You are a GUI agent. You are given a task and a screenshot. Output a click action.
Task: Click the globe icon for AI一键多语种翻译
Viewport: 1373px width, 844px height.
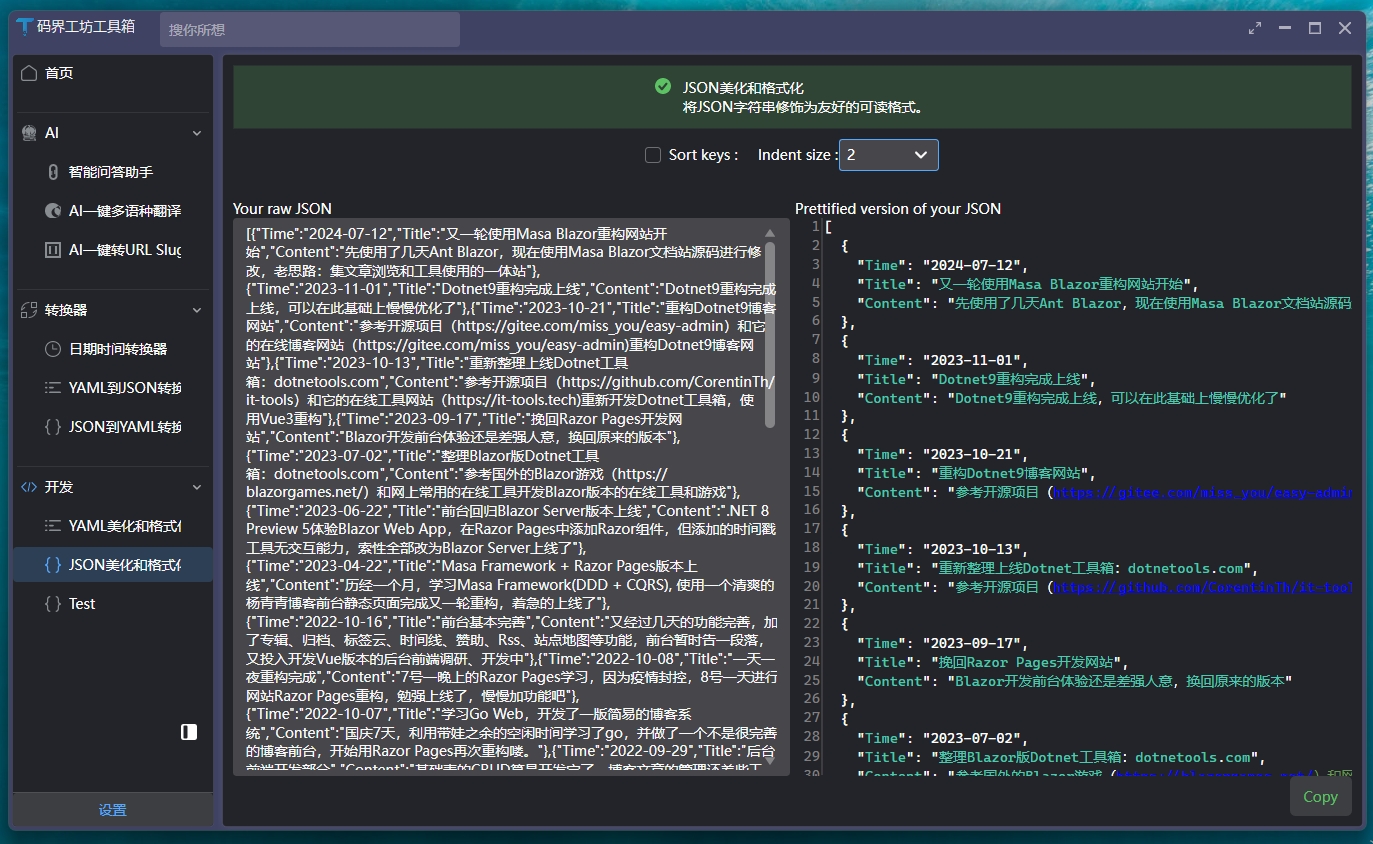[x=53, y=211]
